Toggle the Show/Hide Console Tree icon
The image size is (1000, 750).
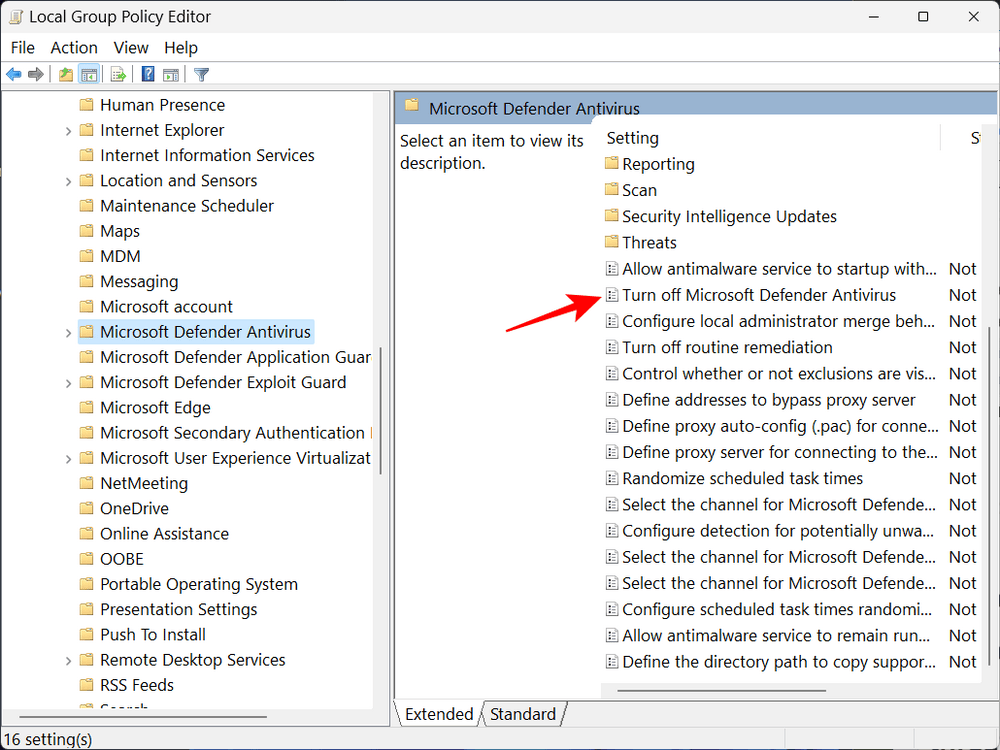click(x=89, y=74)
